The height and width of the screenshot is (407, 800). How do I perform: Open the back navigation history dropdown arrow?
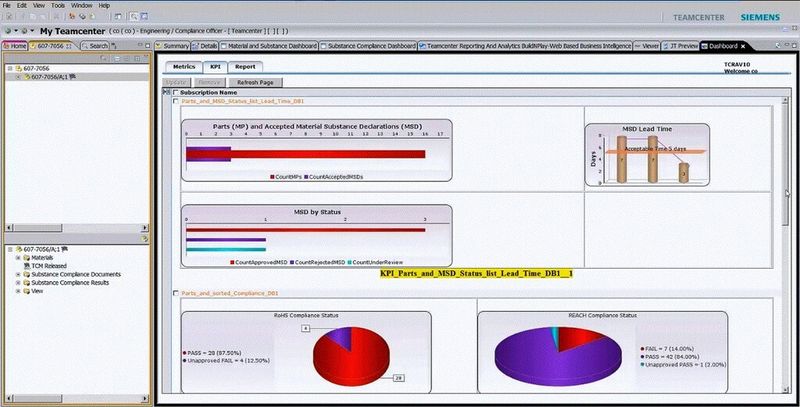click(x=16, y=31)
